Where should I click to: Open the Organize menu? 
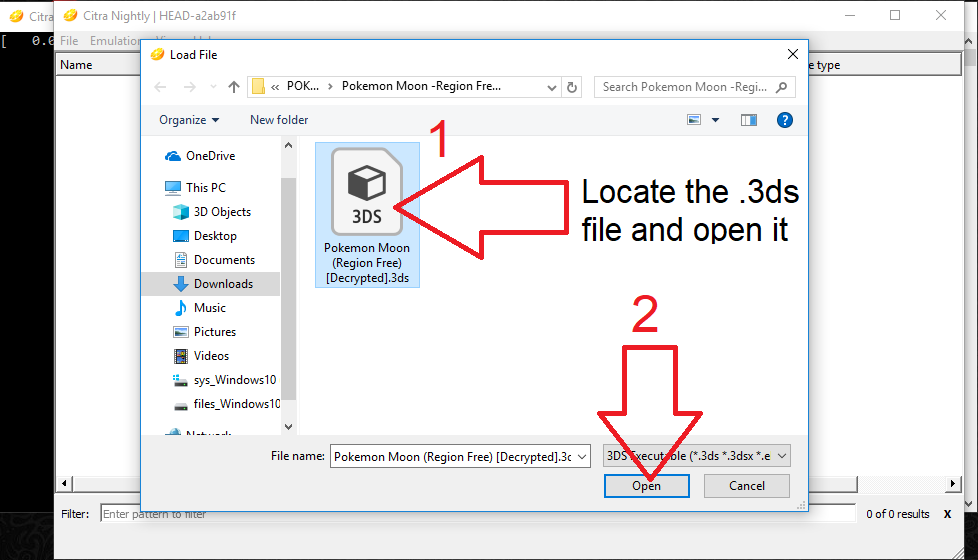(189, 120)
